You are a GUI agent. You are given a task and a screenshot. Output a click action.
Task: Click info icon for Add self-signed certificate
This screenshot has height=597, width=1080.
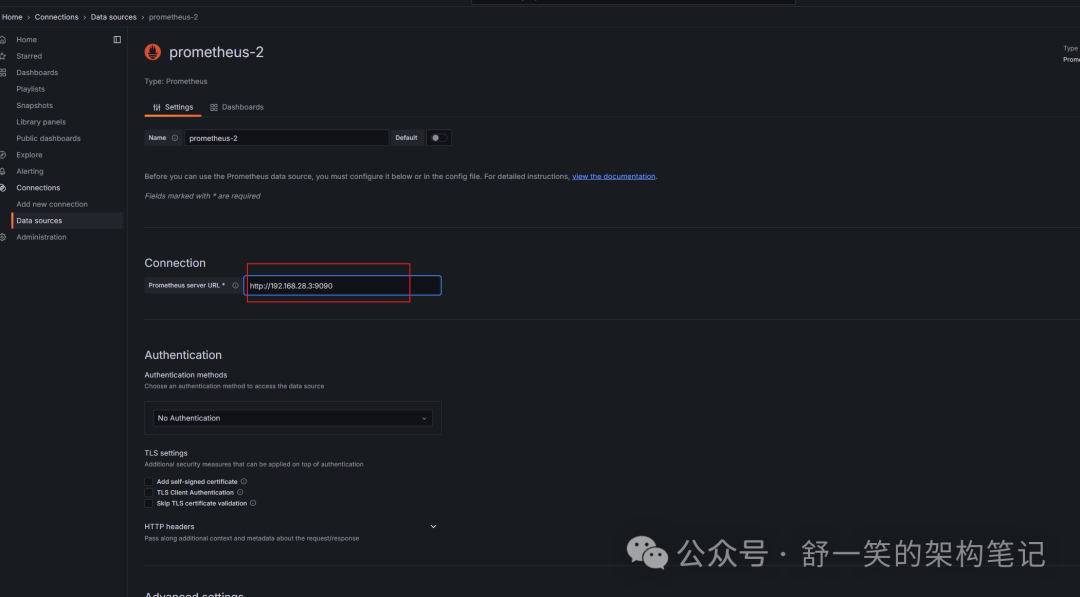(244, 481)
